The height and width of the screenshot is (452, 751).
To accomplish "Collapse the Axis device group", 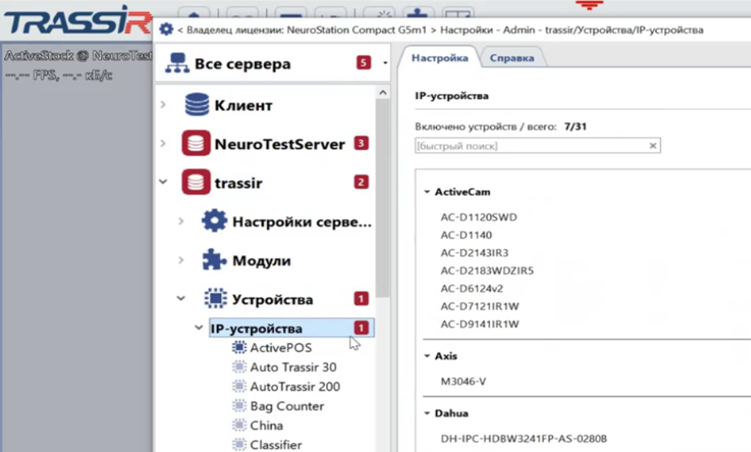I will point(427,356).
